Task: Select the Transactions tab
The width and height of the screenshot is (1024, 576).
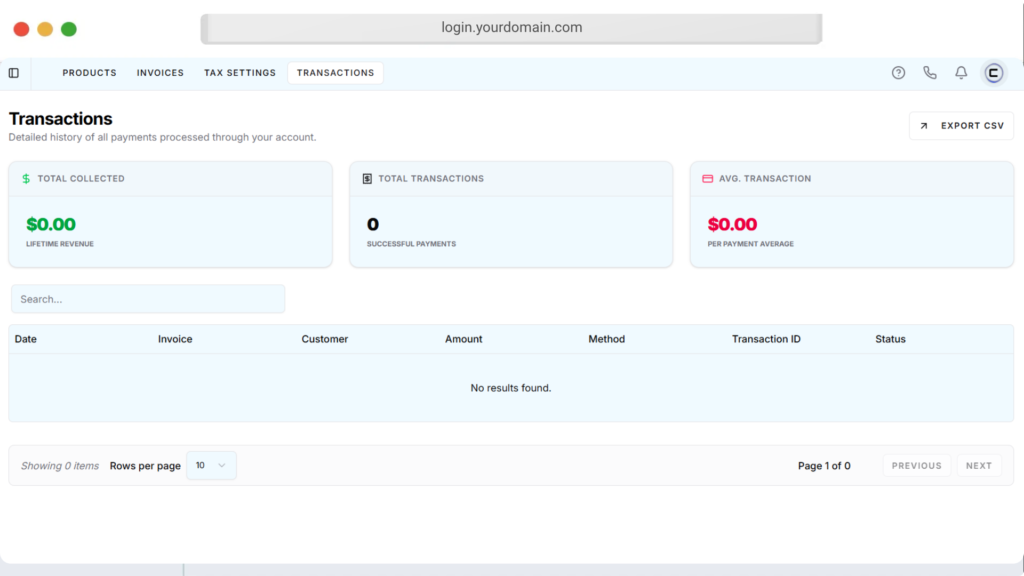Action: pos(335,73)
